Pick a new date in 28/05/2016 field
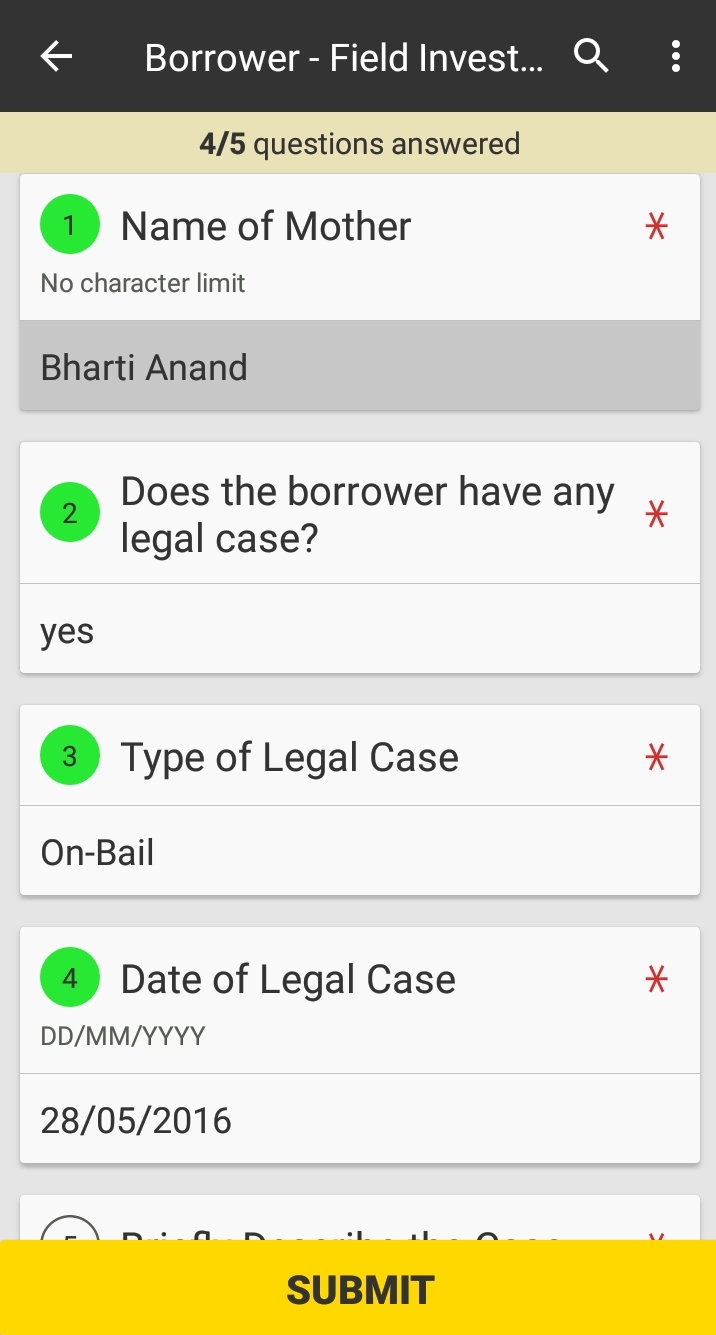716x1335 pixels. click(x=360, y=1120)
